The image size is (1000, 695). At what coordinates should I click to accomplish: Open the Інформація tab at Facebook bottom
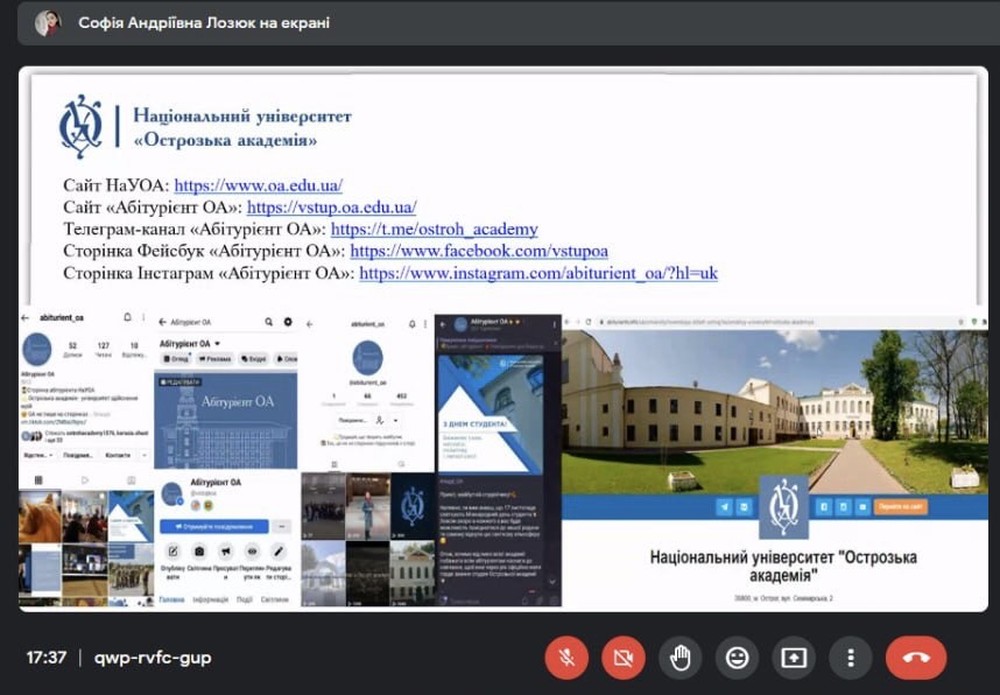(210, 599)
